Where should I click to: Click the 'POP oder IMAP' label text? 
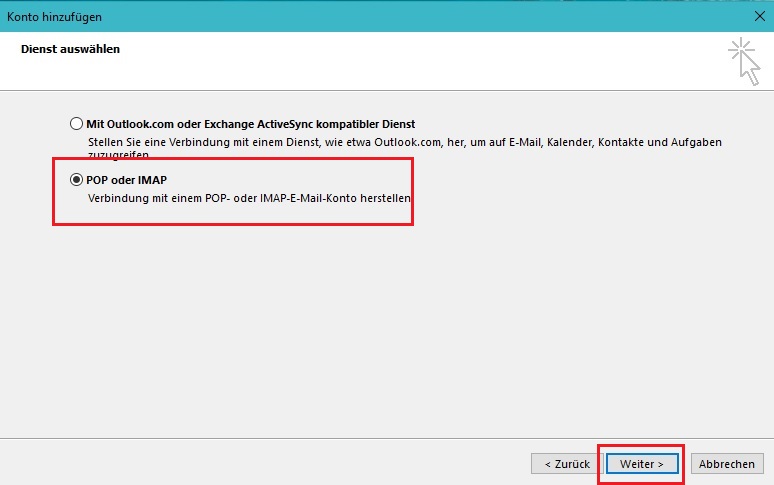point(126,180)
